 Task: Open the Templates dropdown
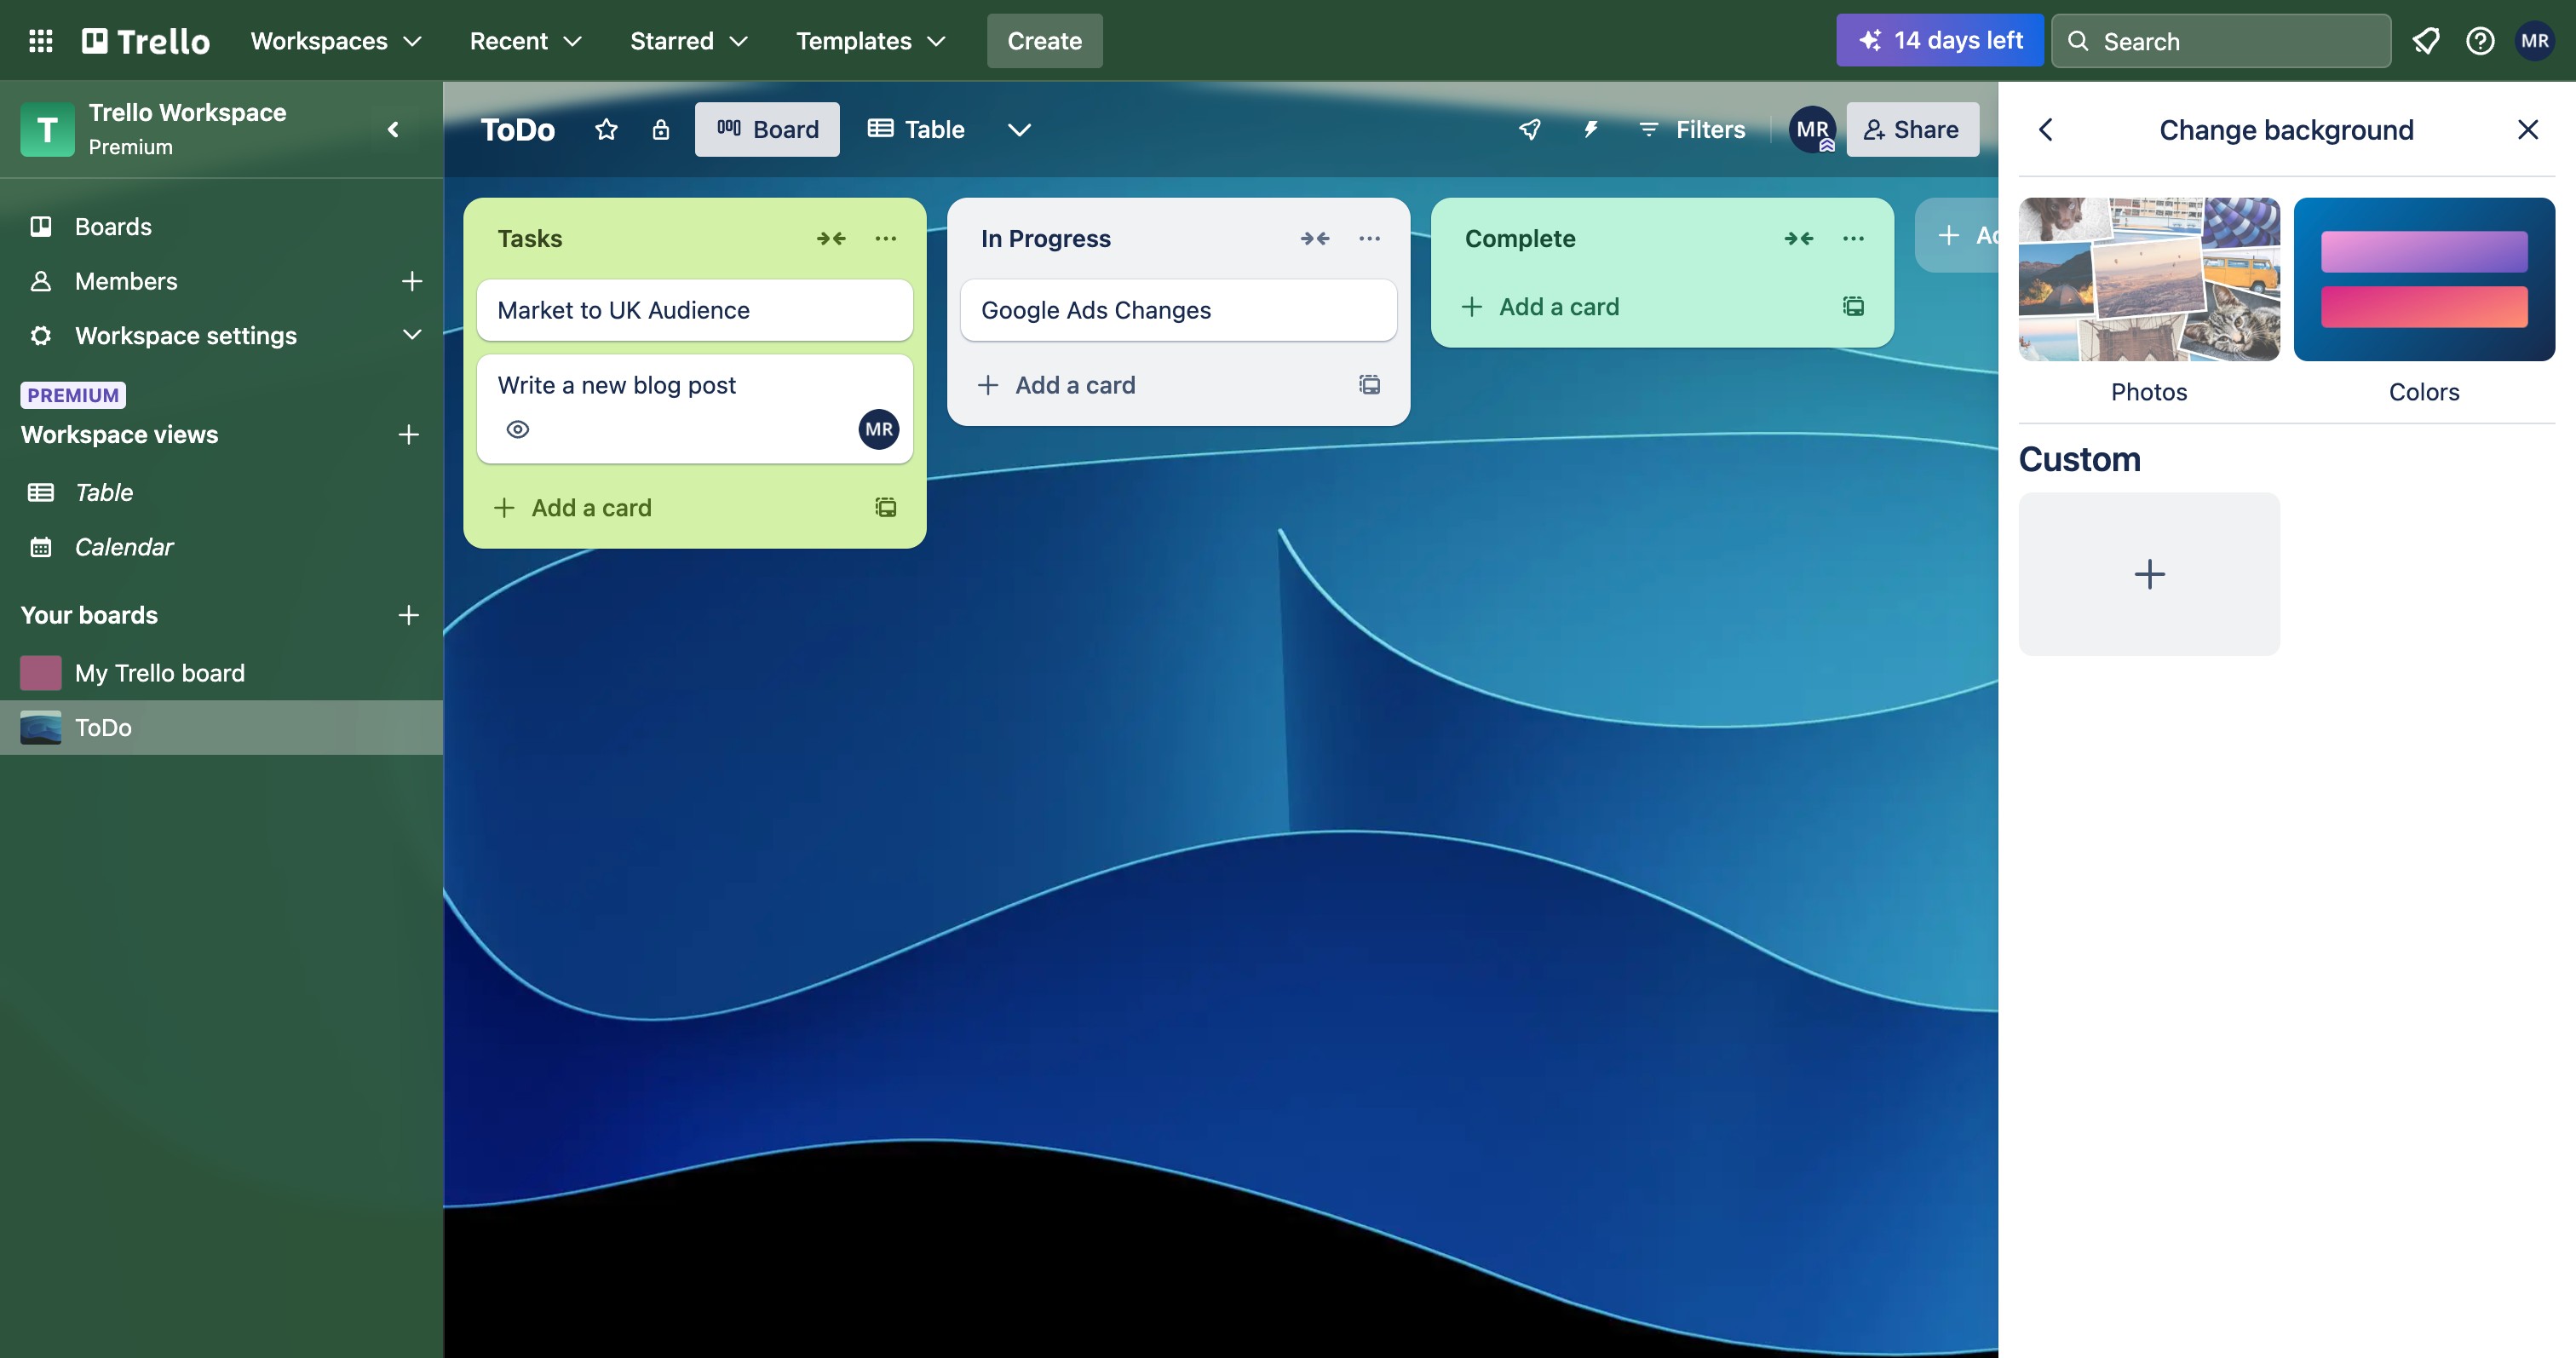pyautogui.click(x=870, y=41)
